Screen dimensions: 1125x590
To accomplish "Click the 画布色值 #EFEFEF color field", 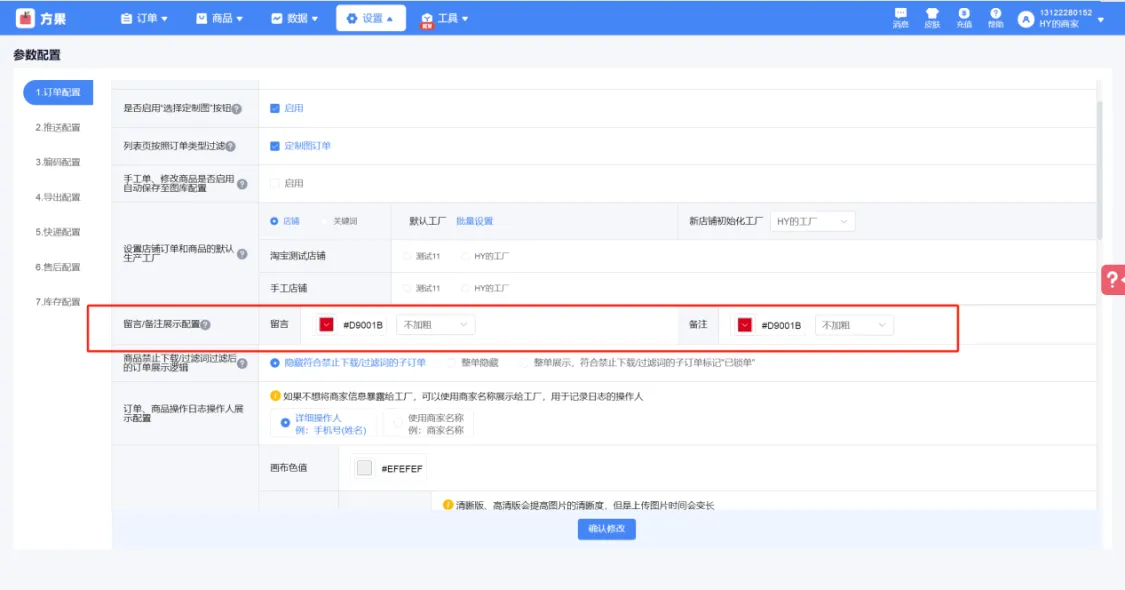I will [x=390, y=467].
